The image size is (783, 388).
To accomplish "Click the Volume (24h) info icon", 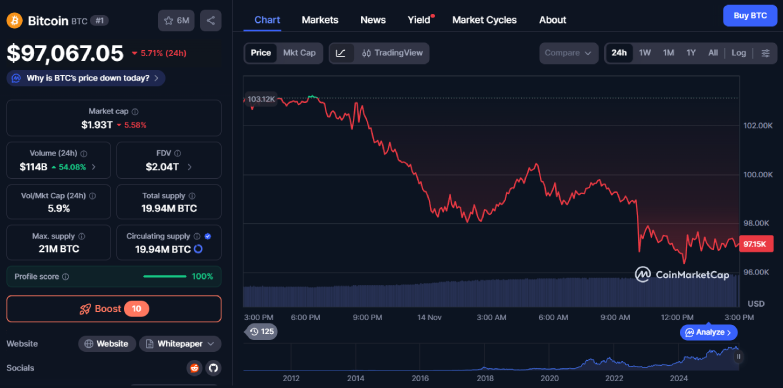I will [84, 154].
